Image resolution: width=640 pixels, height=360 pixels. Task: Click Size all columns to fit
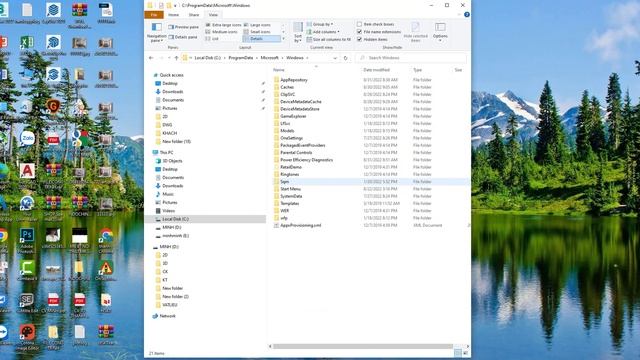point(329,40)
